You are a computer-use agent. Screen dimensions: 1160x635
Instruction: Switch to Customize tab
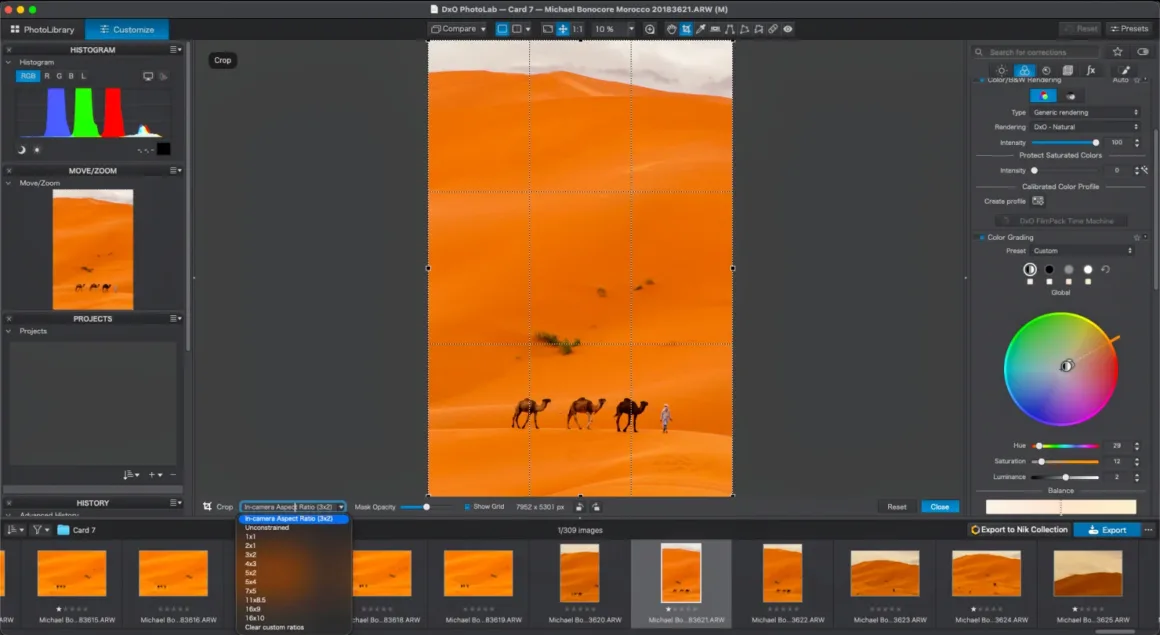pos(127,30)
